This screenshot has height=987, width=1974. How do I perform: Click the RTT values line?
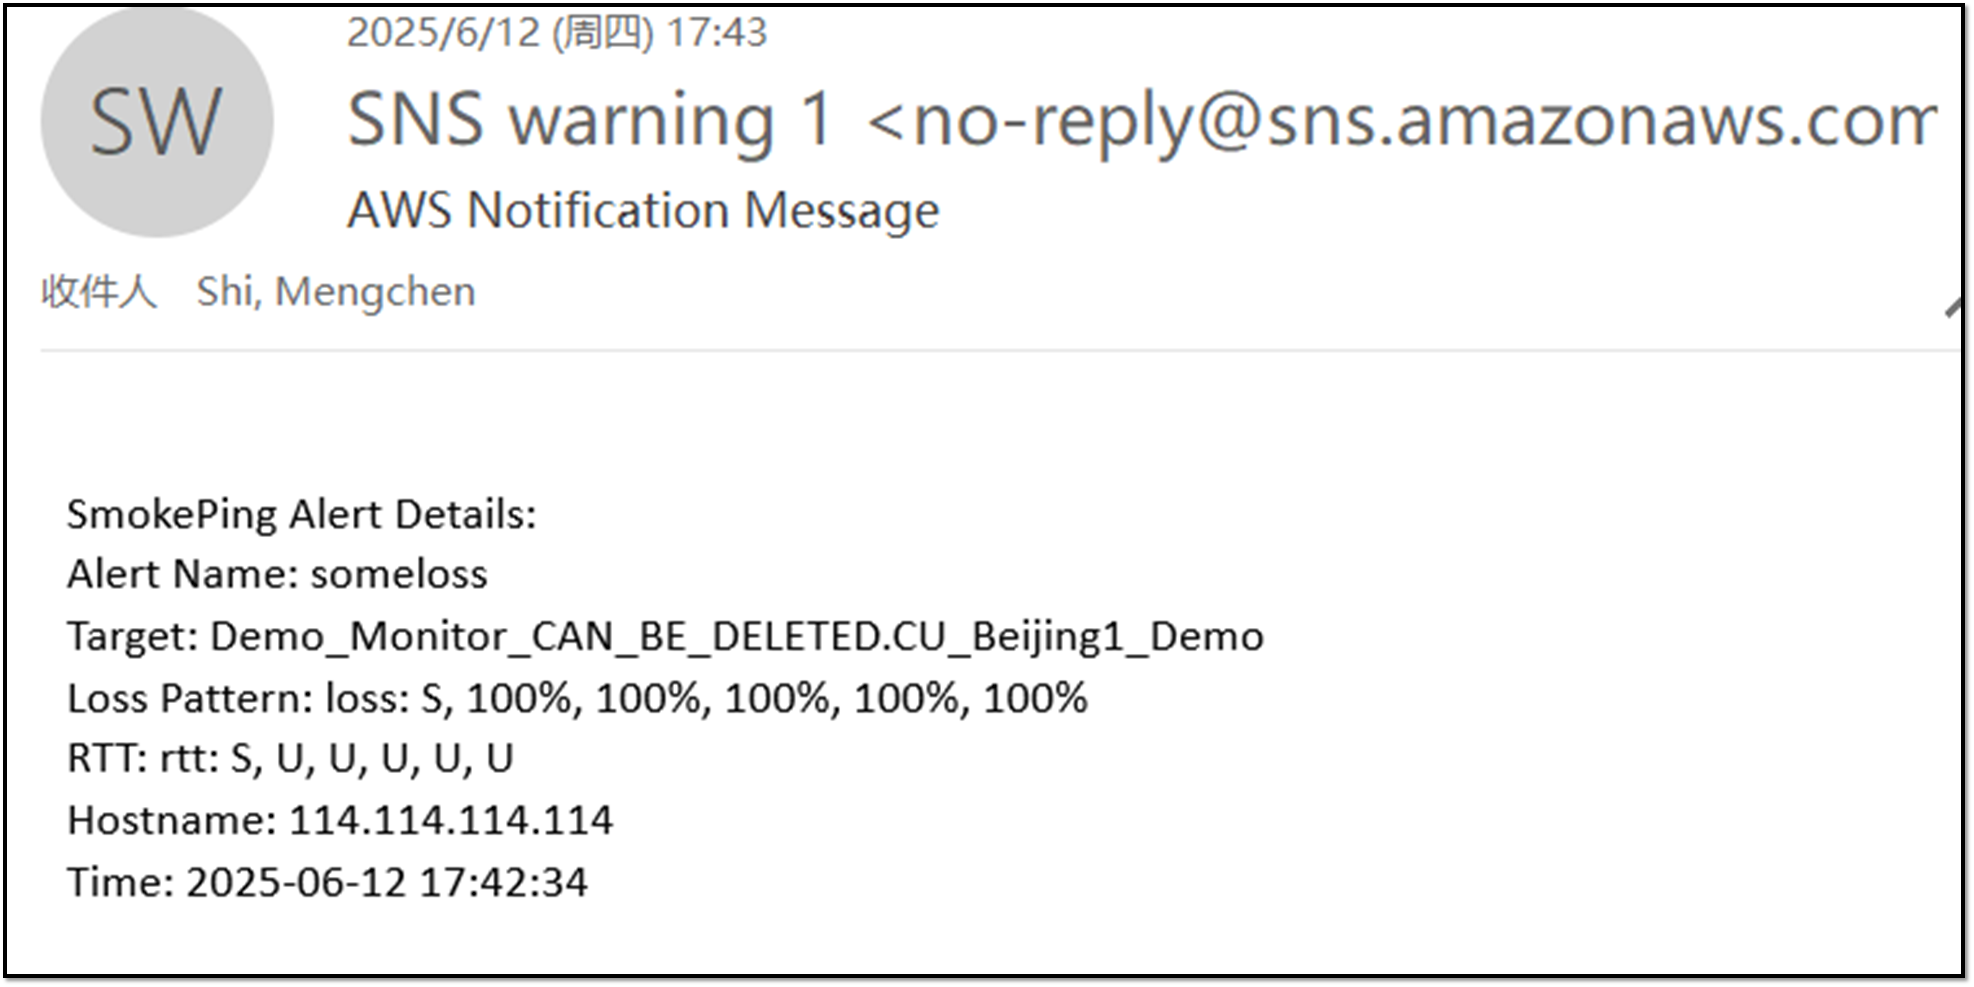pyautogui.click(x=290, y=759)
